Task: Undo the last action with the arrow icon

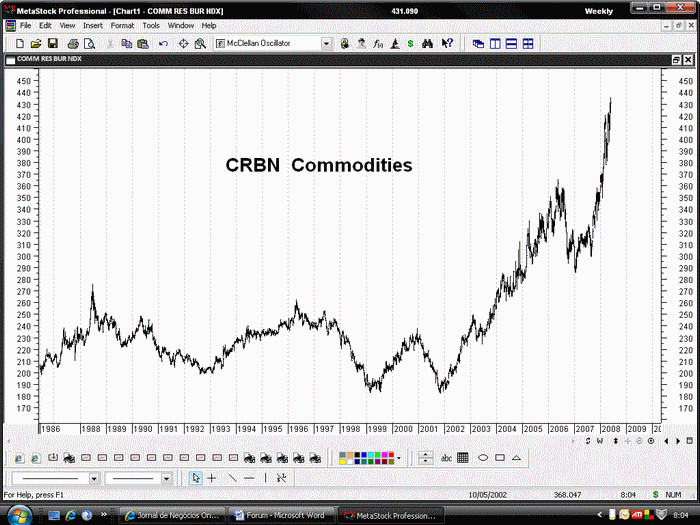Action: 163,44
